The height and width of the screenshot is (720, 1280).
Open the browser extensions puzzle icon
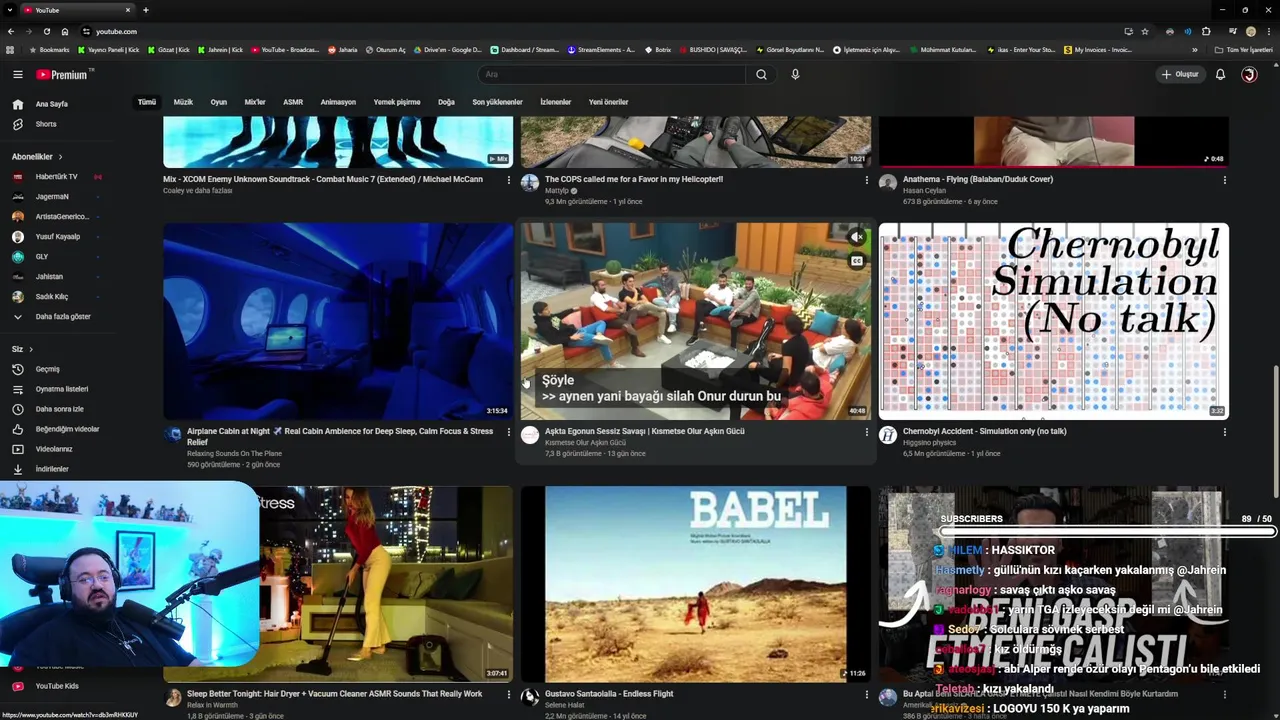click(1206, 31)
